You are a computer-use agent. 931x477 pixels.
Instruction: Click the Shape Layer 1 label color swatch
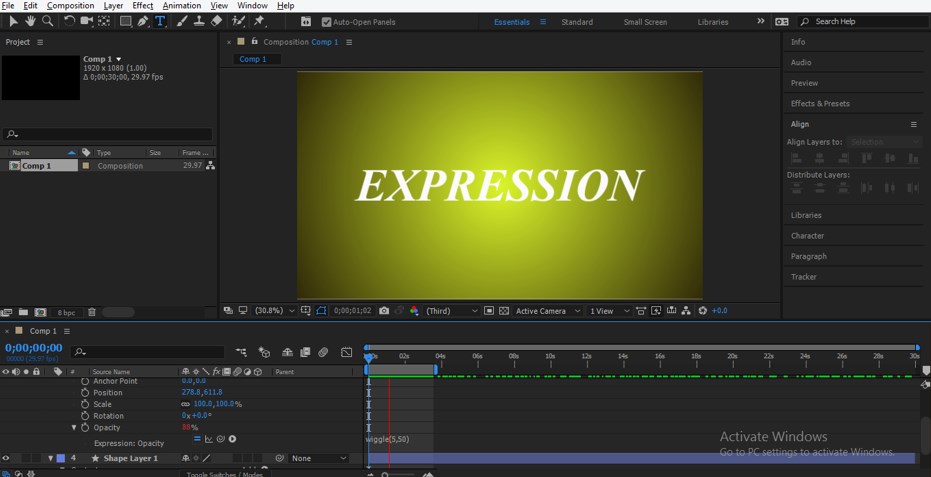click(60, 458)
